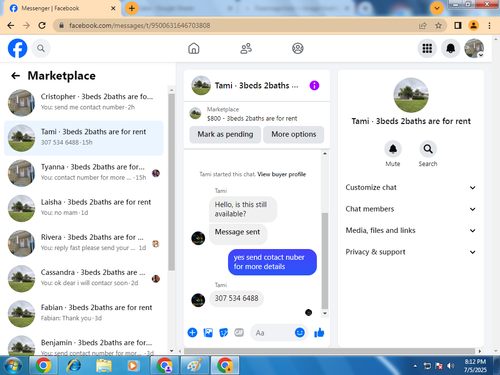The image size is (500, 375).
Task: Click the browser address bar URL
Action: (139, 25)
